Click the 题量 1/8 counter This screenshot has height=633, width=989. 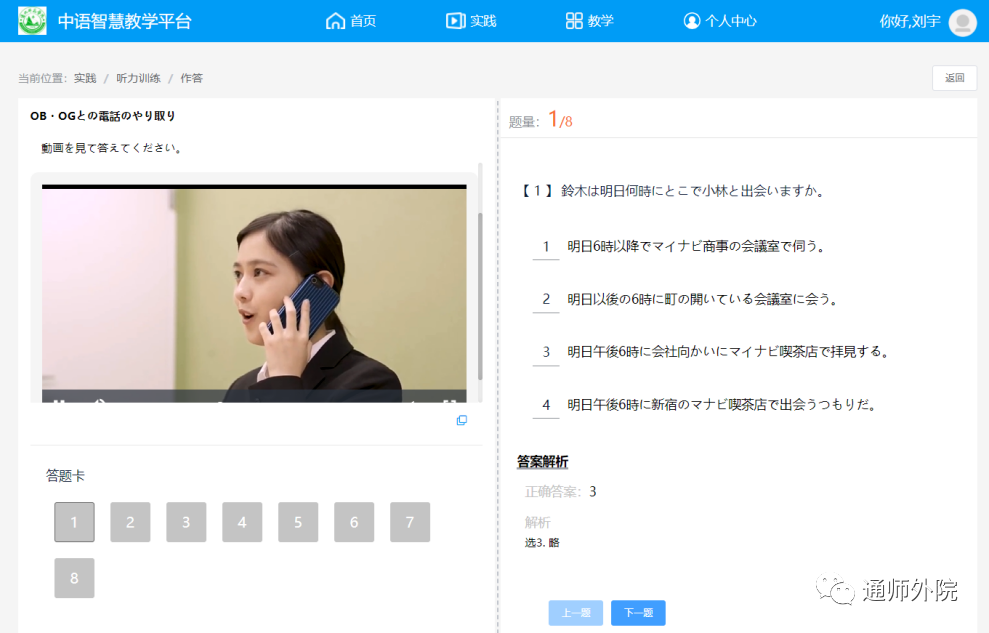(541, 120)
